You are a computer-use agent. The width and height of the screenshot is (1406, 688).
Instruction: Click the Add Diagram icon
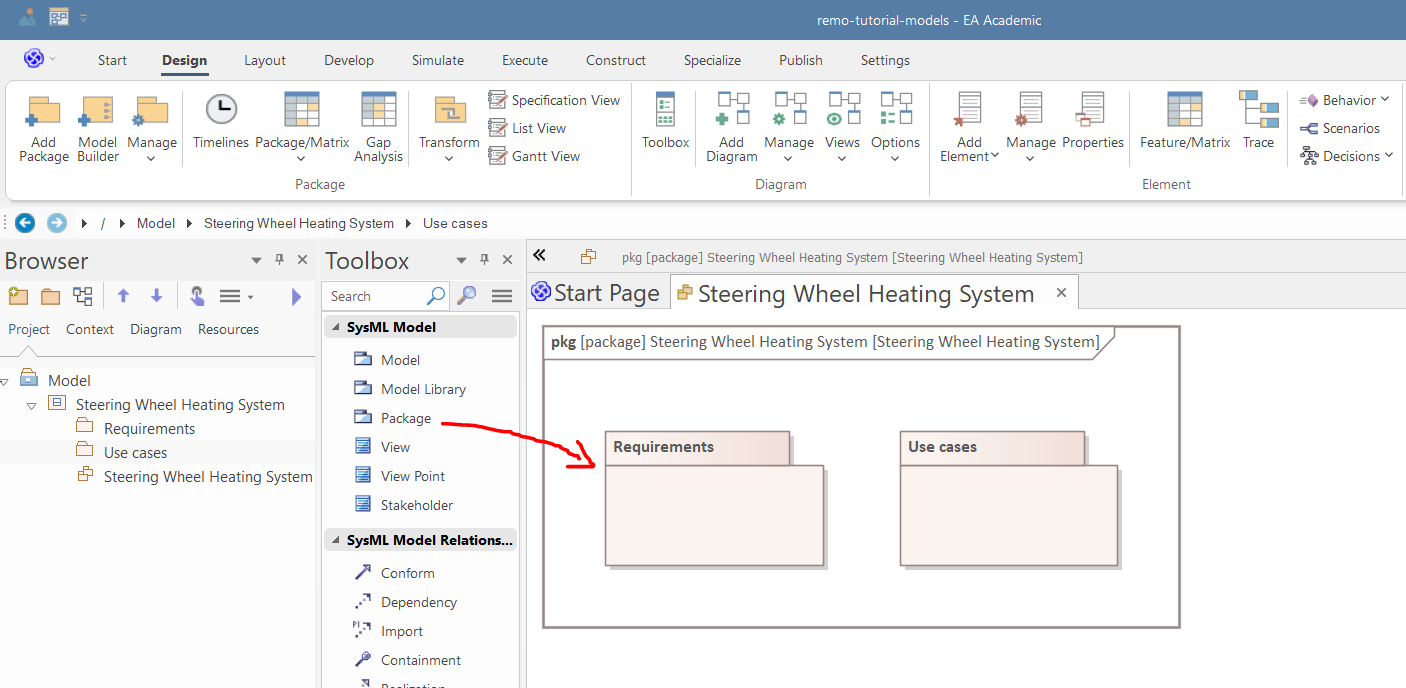(x=732, y=128)
